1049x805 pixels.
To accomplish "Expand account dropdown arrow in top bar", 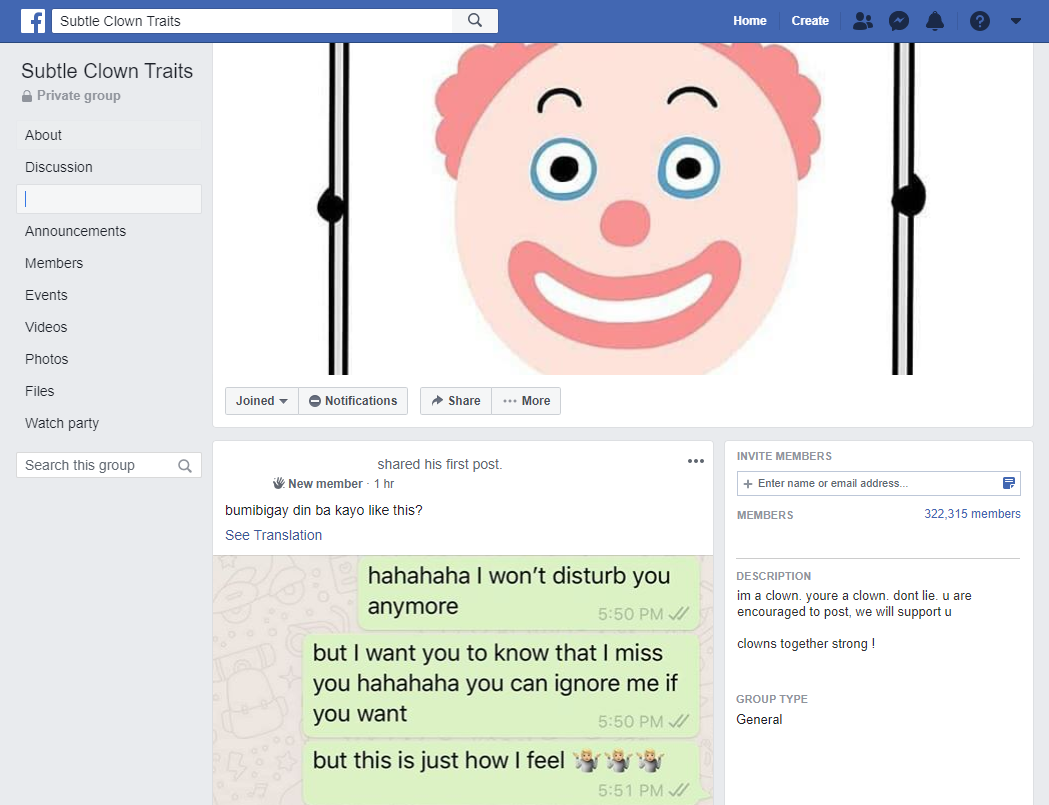I will (x=1016, y=21).
